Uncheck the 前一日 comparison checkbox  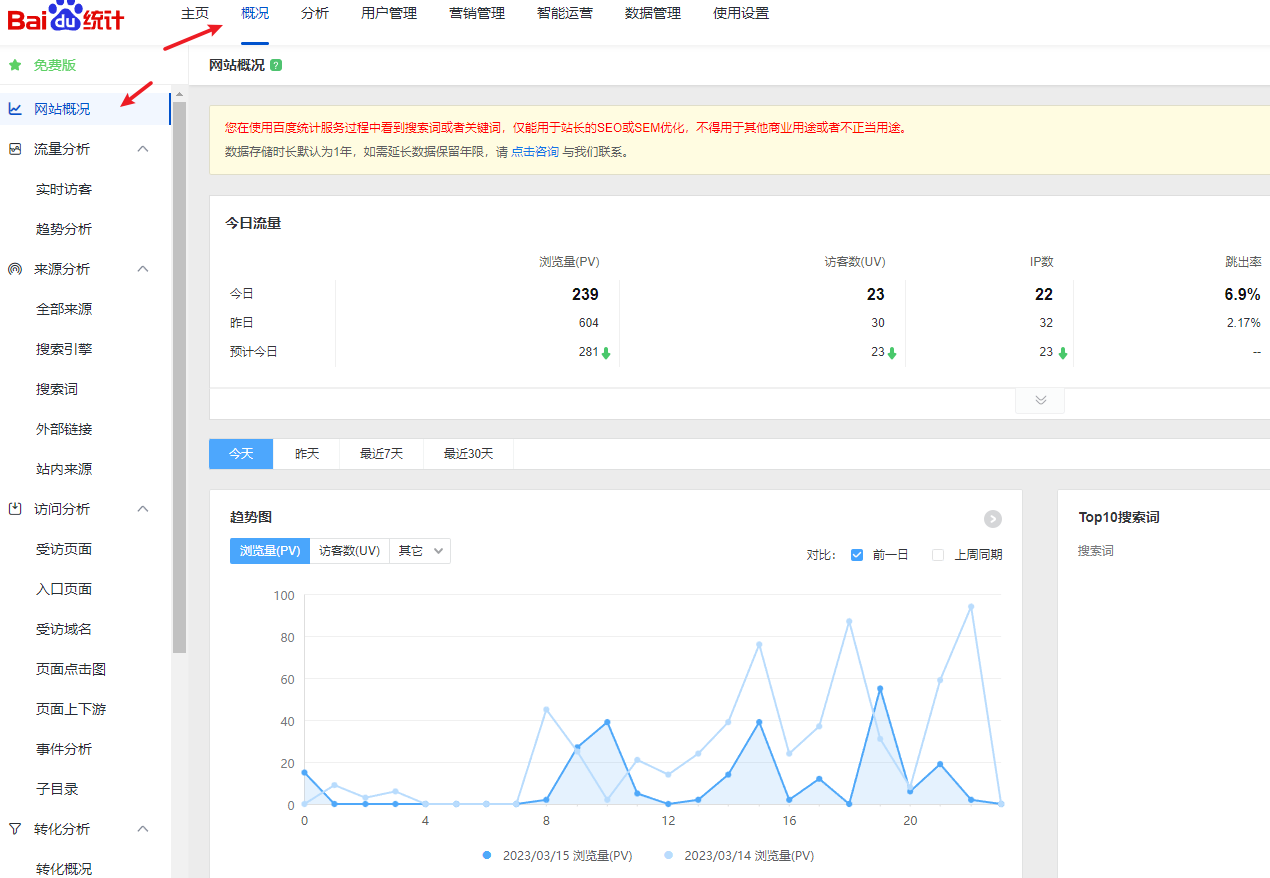[856, 554]
